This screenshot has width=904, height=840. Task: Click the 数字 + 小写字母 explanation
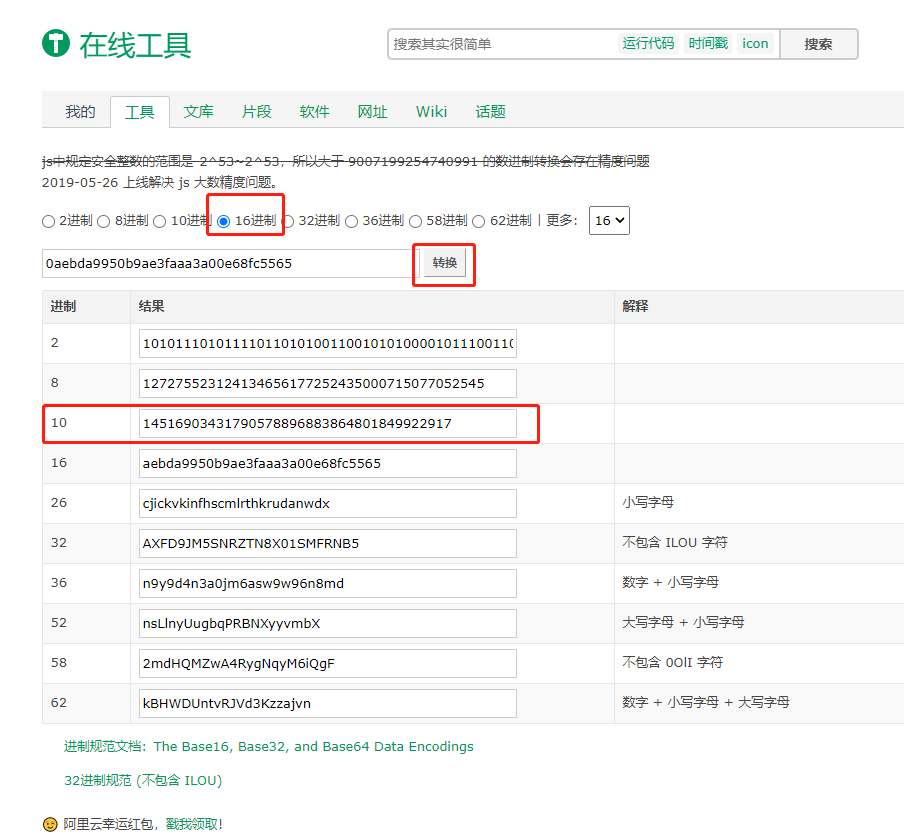point(671,582)
